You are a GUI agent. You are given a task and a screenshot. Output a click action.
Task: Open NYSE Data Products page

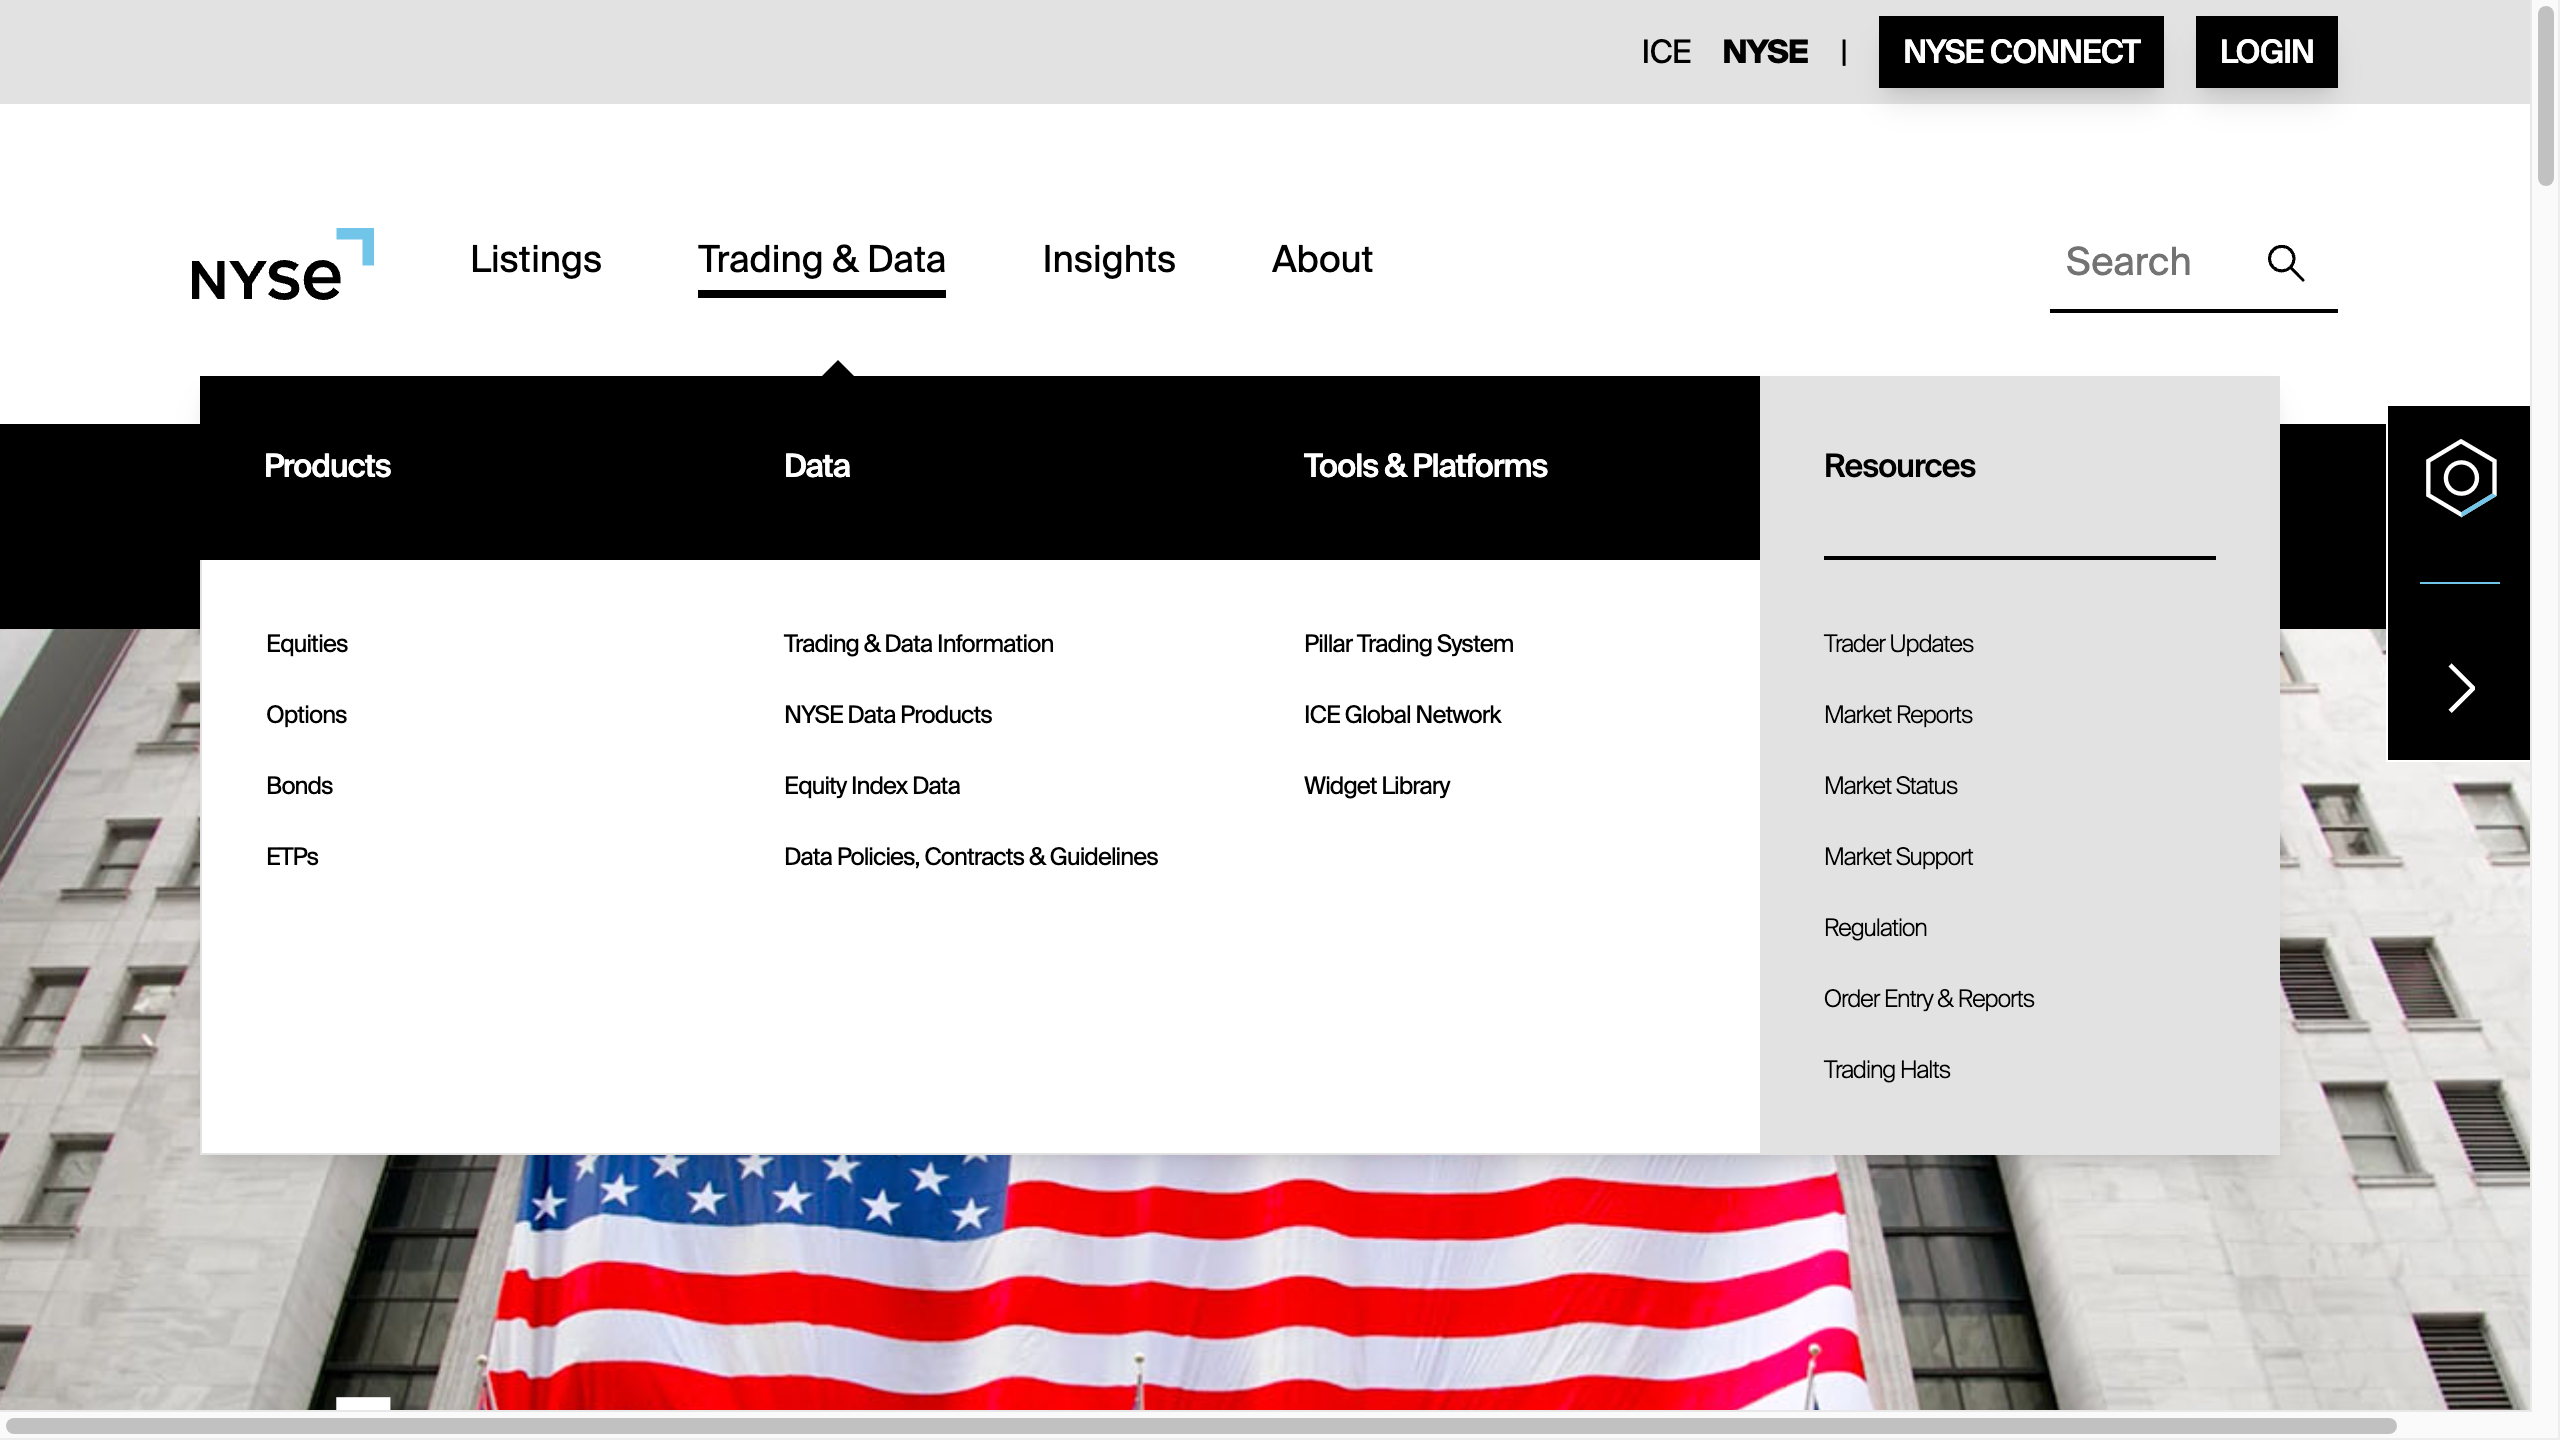click(887, 715)
